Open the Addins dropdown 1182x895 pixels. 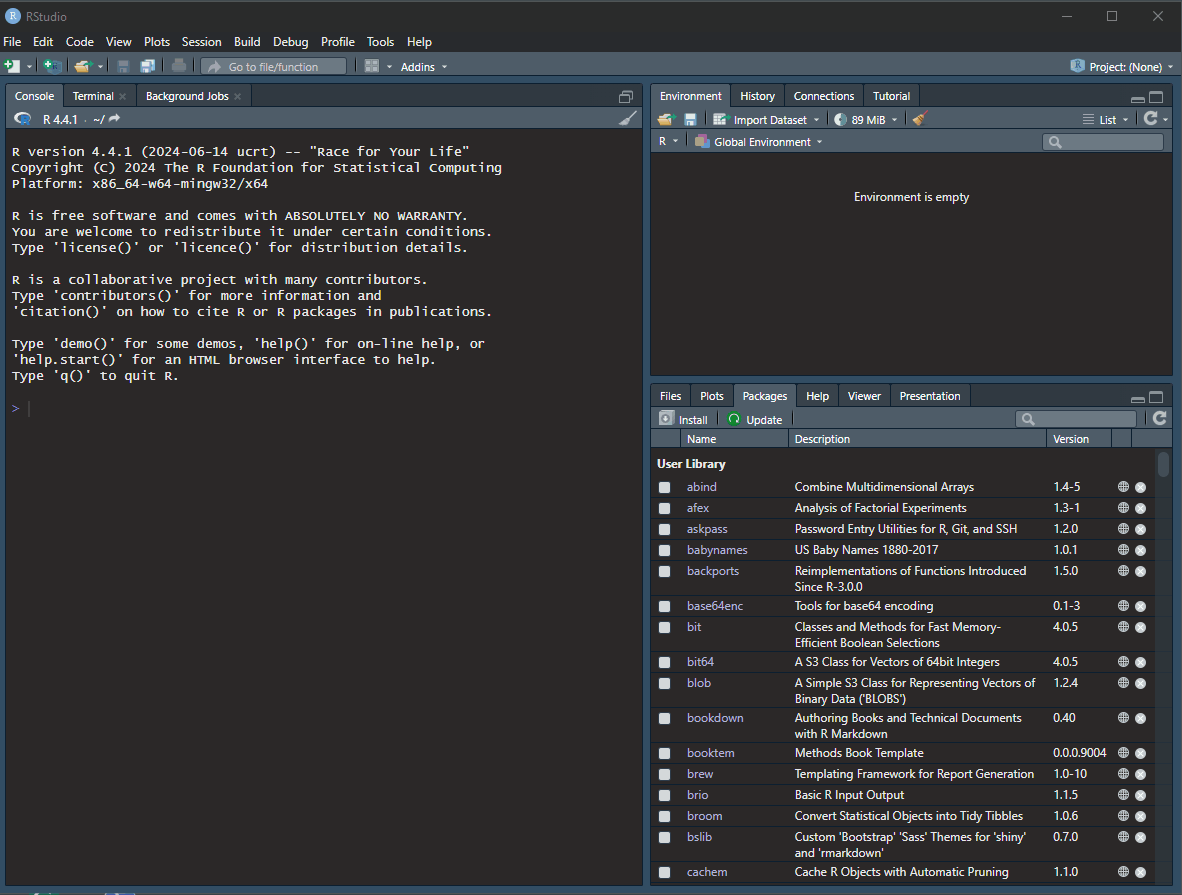(424, 67)
